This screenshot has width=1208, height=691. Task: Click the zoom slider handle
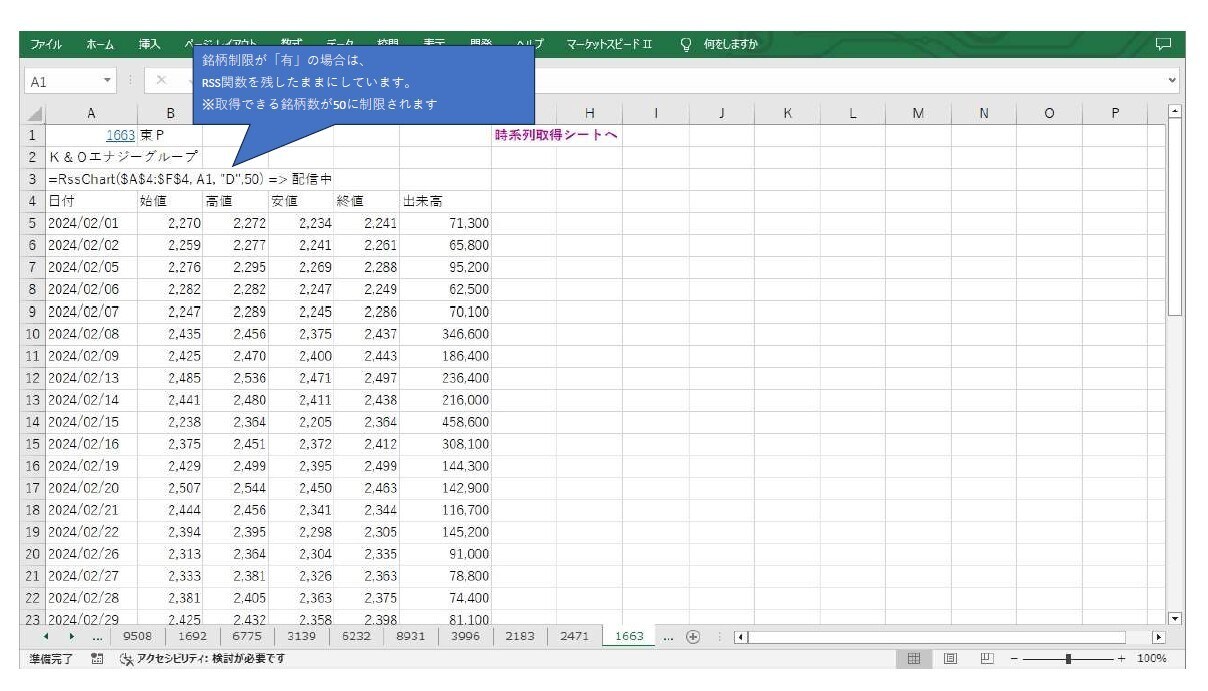pos(1069,659)
